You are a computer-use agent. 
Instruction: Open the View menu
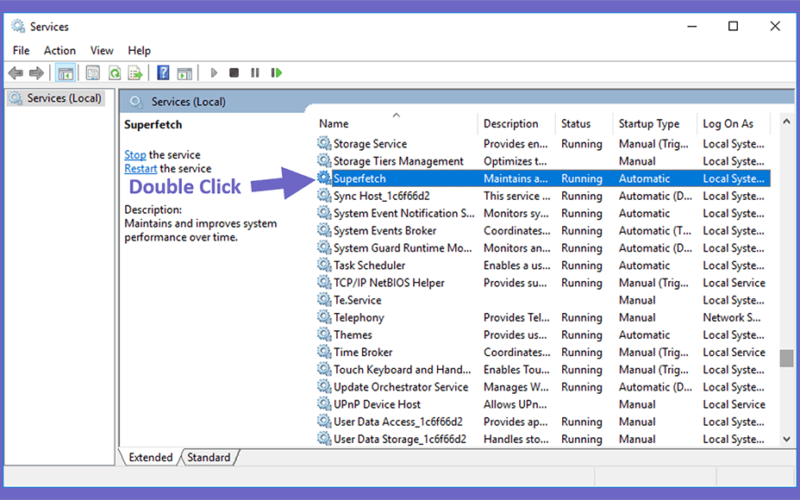coord(102,51)
